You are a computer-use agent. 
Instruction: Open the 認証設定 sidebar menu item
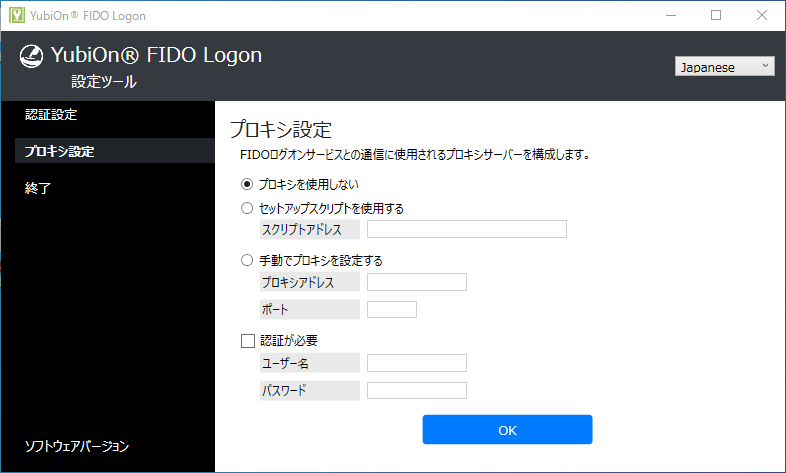[x=51, y=114]
